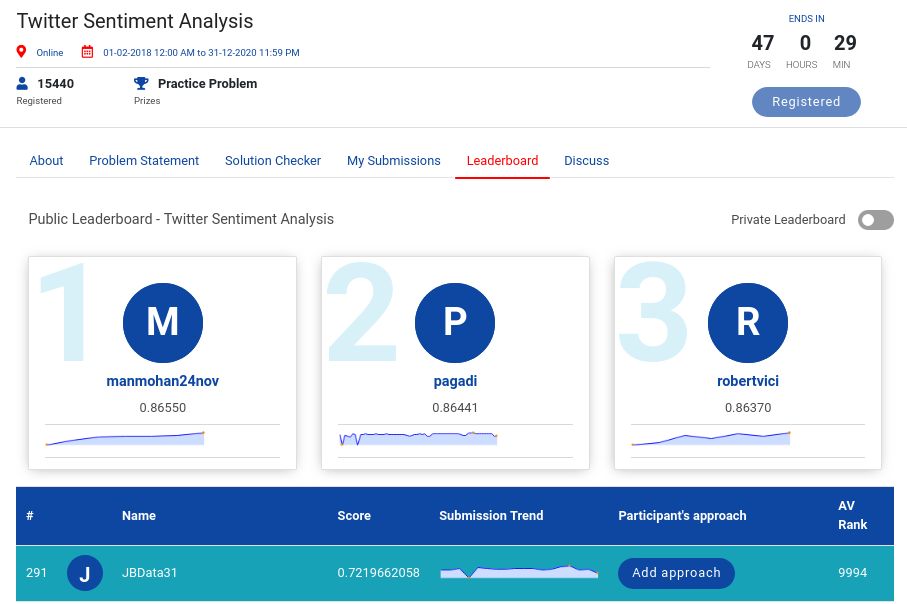
Task: Click robertvici's score trend sparkline
Action: coord(710,438)
